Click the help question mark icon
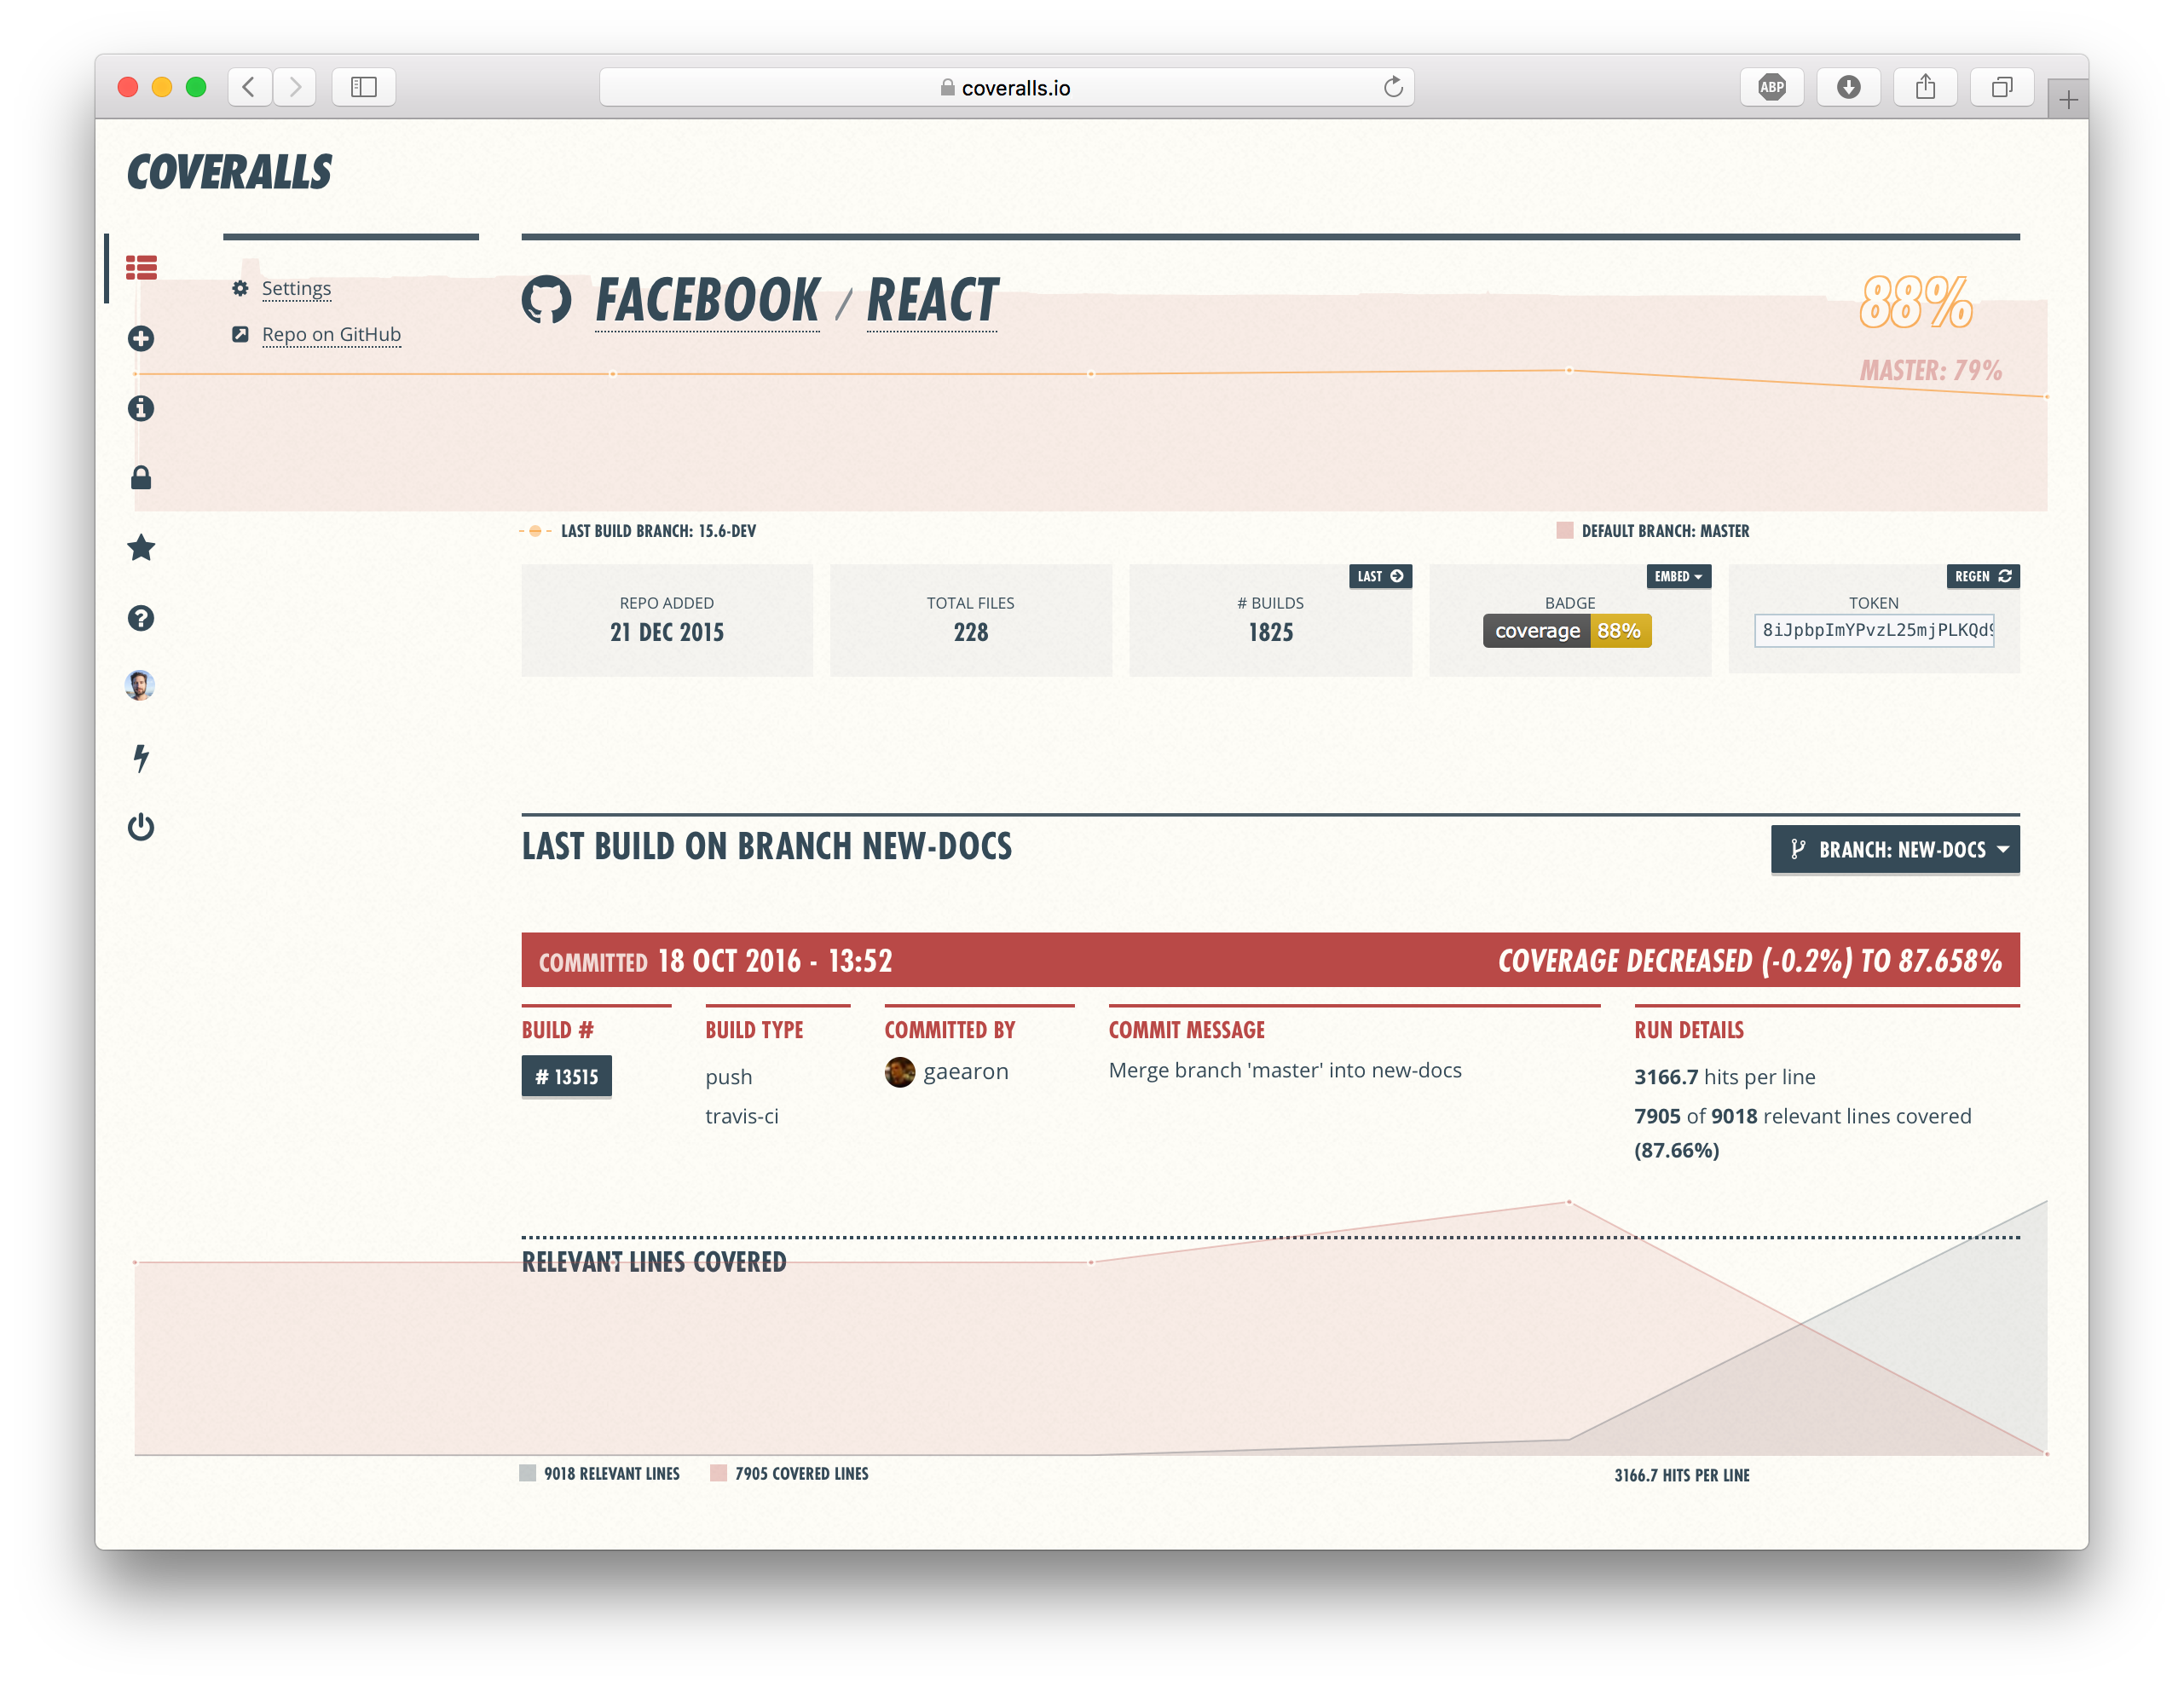This screenshot has width=2184, height=1686. point(141,618)
